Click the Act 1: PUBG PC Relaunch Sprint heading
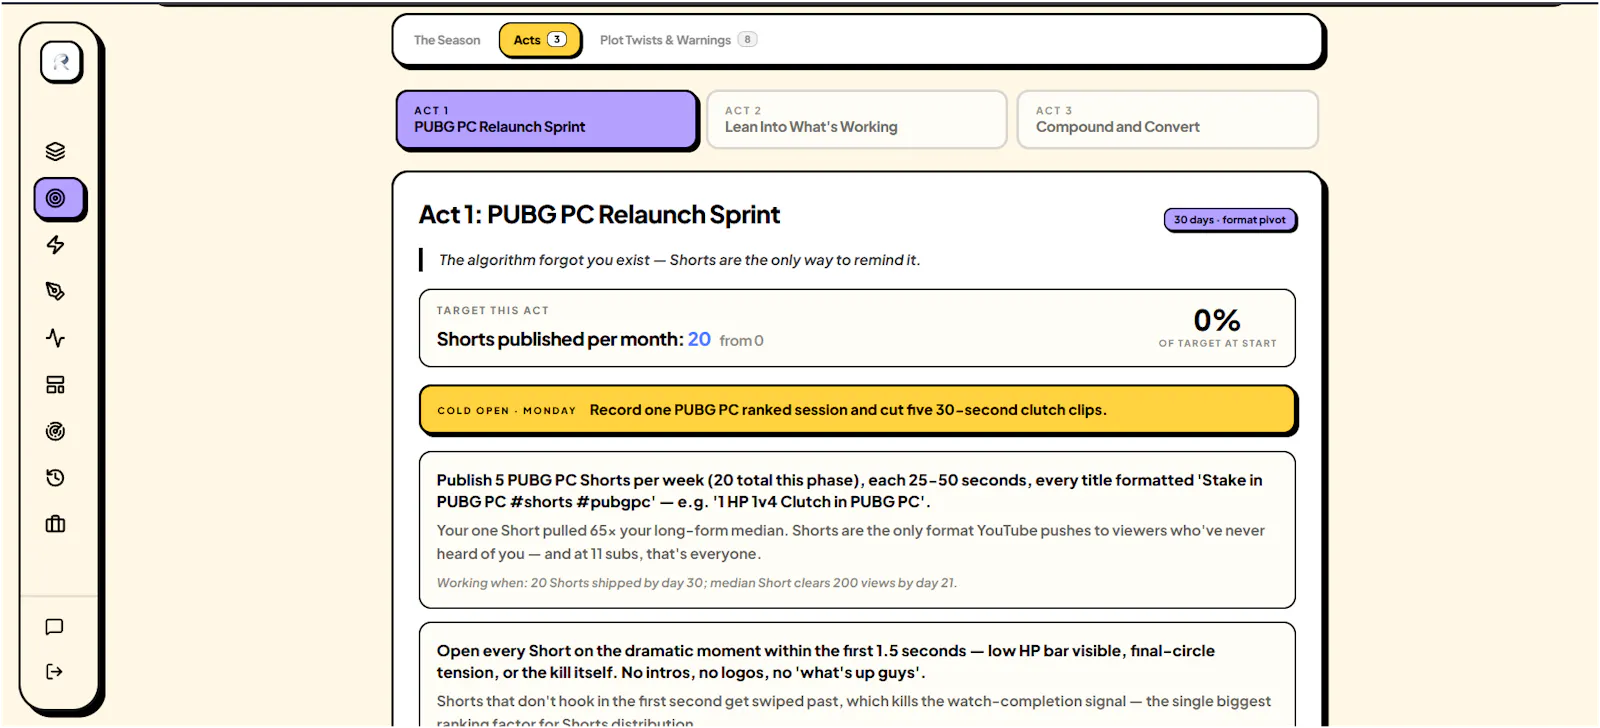Screen dimensions: 1600x728 tap(599, 215)
